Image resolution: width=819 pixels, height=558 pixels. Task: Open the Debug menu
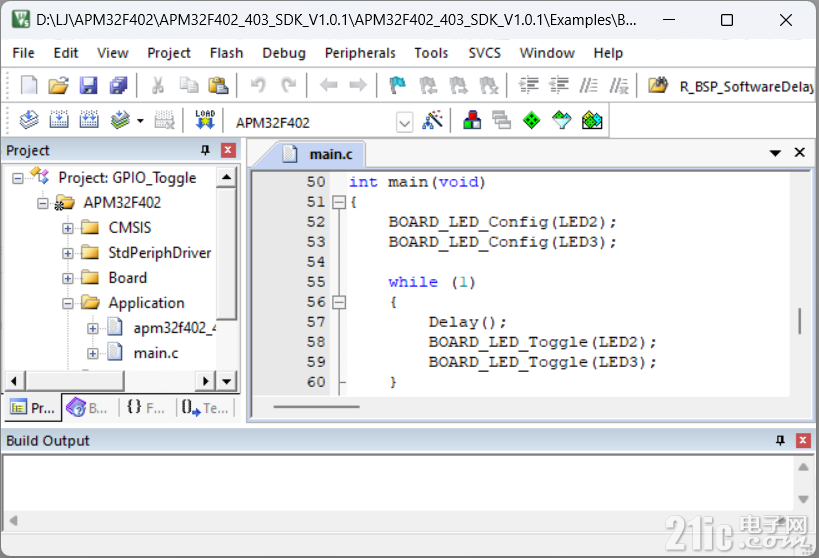(284, 53)
